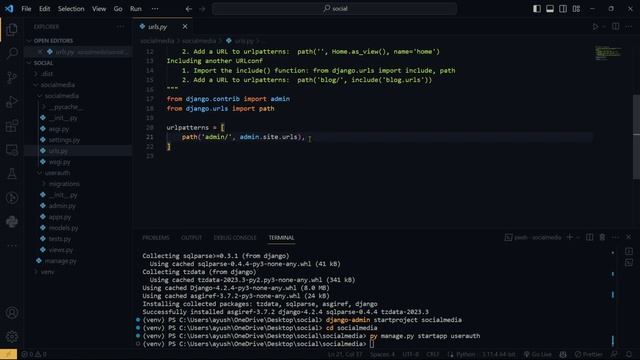Go back with the navigation arrow
The image size is (640, 360).
tap(189, 9)
